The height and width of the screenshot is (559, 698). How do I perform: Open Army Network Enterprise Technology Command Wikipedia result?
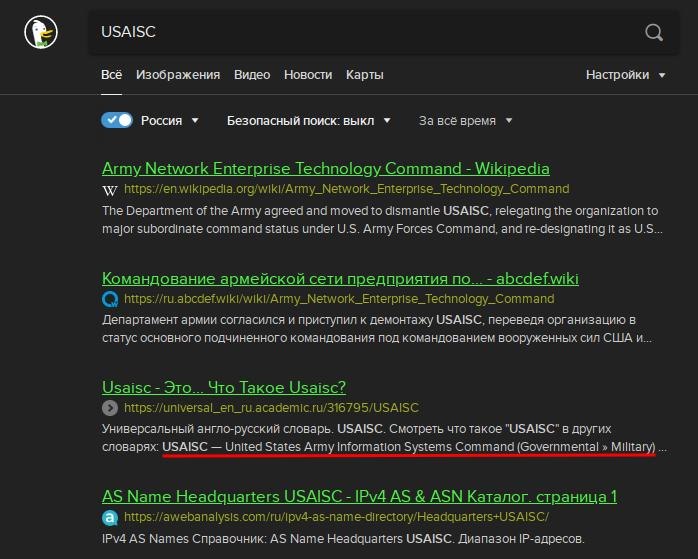[x=326, y=169]
